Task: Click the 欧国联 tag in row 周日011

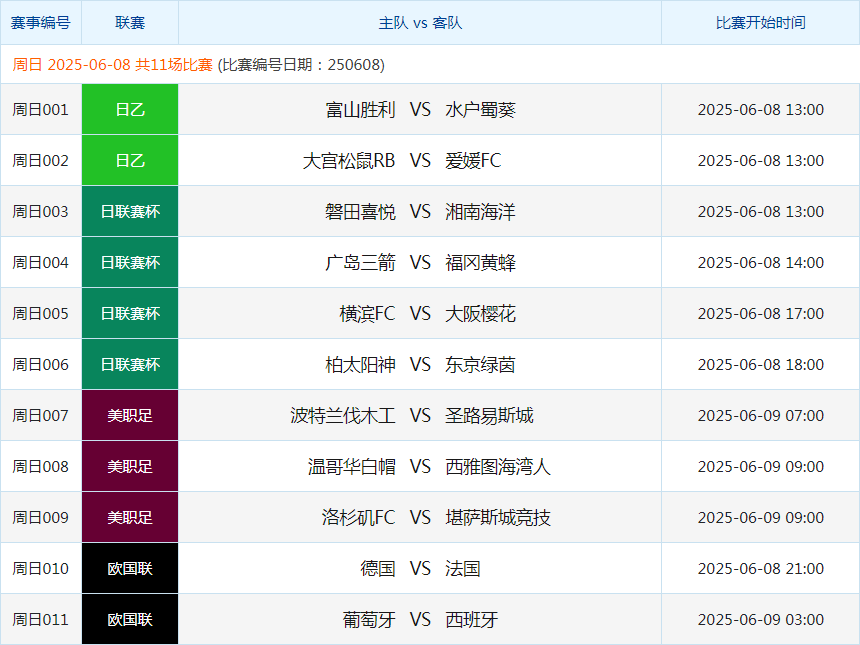Action: [130, 619]
